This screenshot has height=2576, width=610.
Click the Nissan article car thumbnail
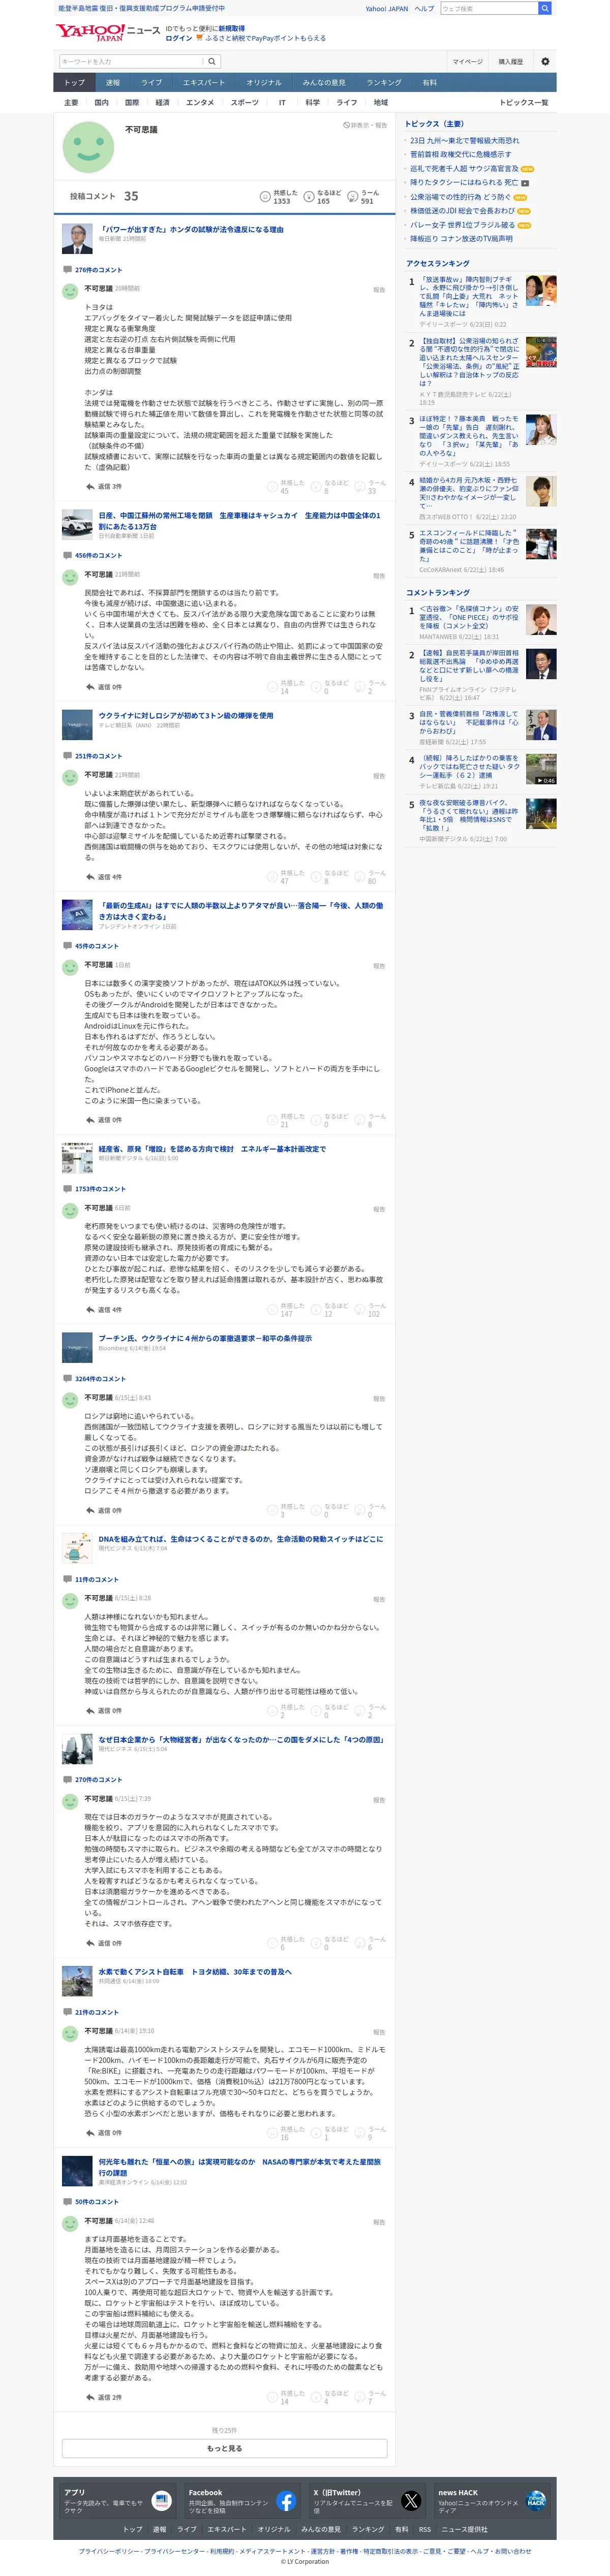77,524
